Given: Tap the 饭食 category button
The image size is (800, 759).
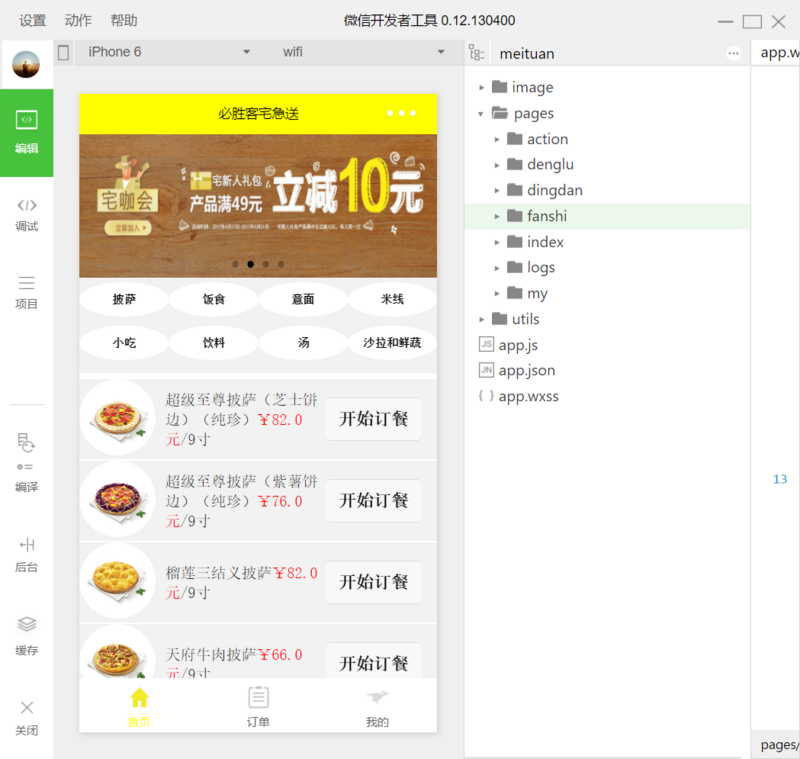Looking at the screenshot, I should click(214, 299).
